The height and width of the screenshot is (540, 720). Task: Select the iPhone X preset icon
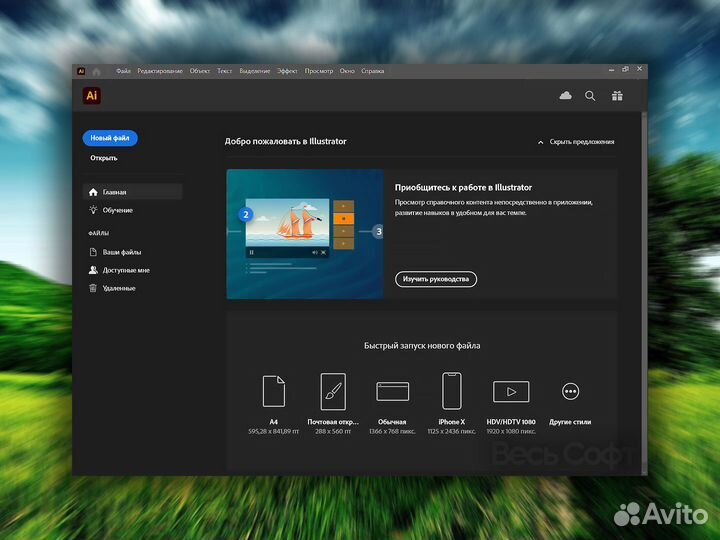(x=451, y=391)
